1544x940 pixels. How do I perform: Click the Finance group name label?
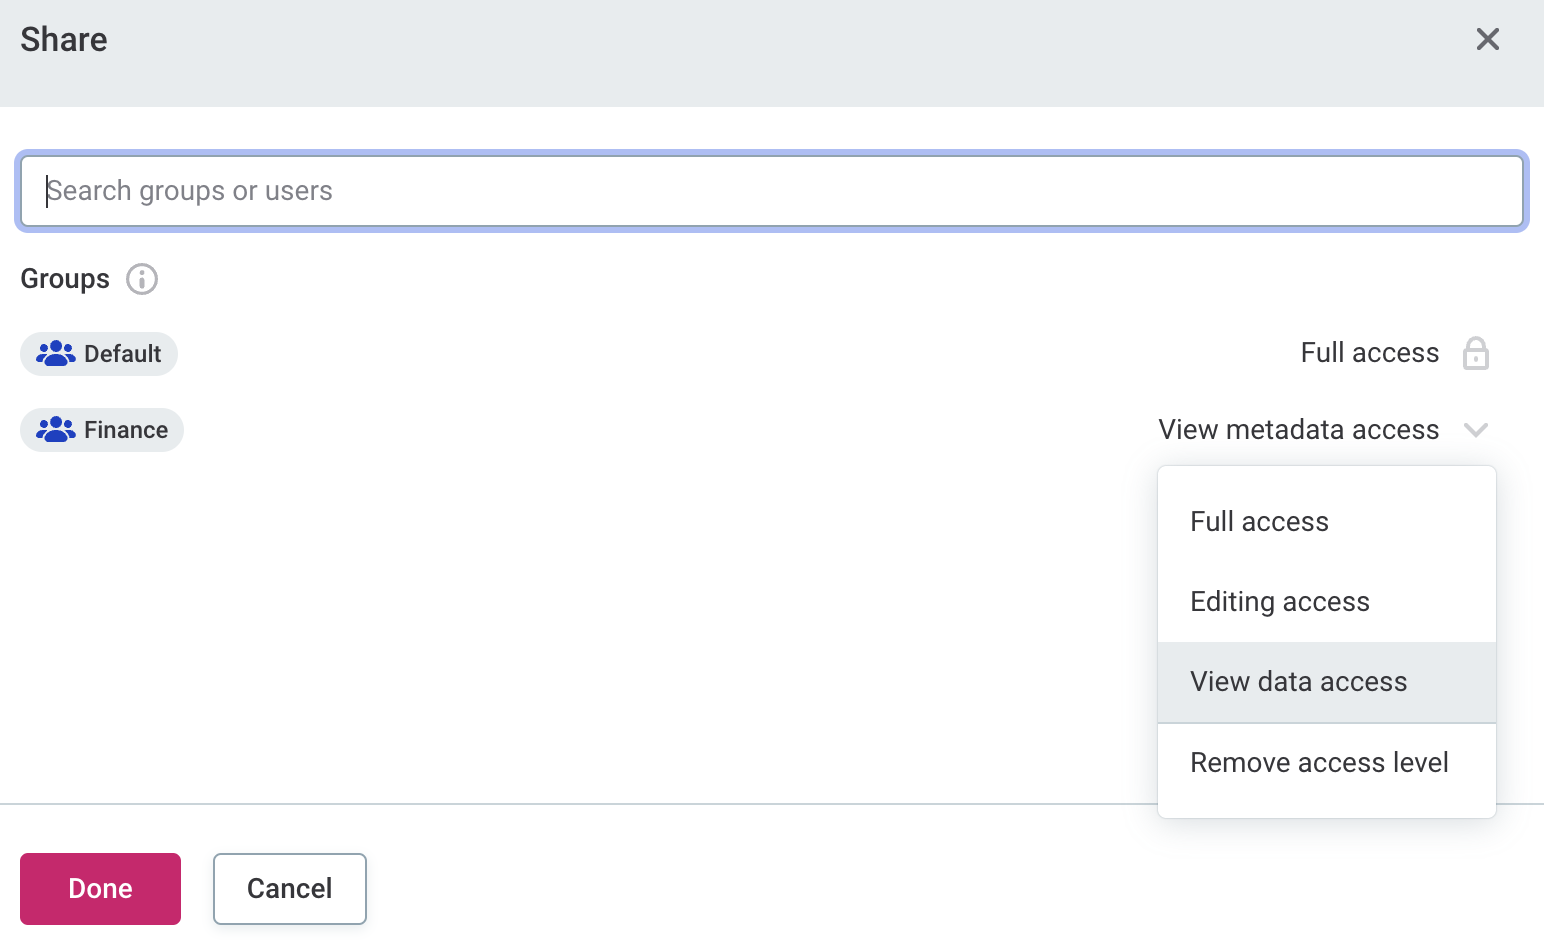pos(126,430)
